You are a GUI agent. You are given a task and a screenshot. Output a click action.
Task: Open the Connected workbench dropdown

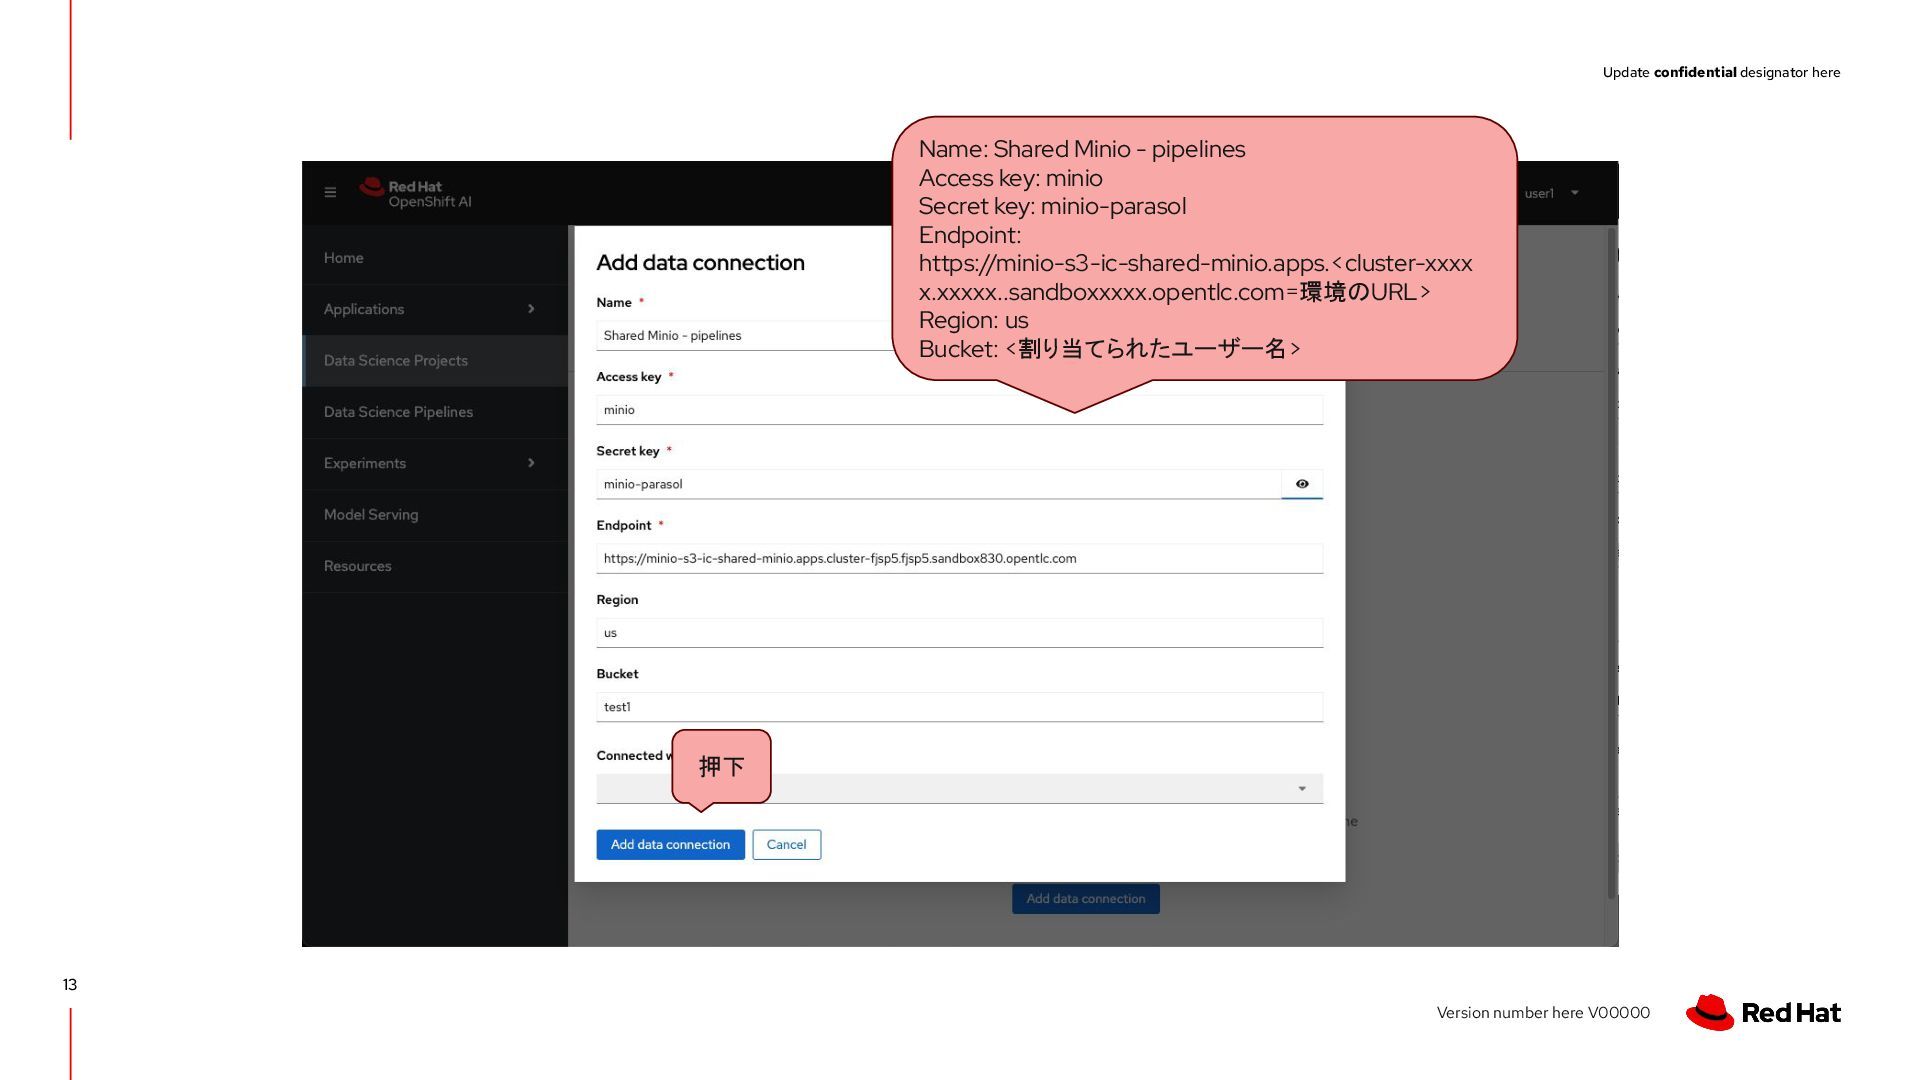point(959,788)
